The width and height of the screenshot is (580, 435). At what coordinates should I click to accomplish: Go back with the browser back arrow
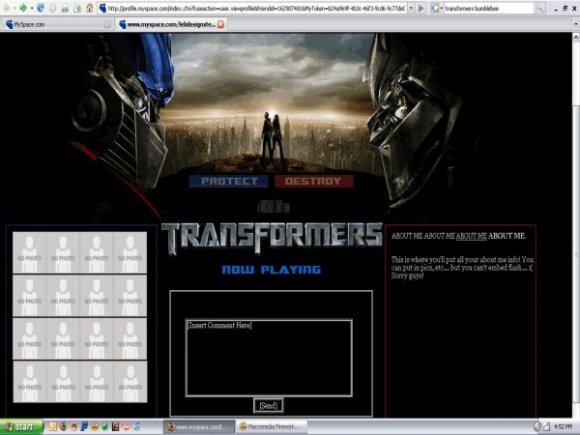[7, 8]
